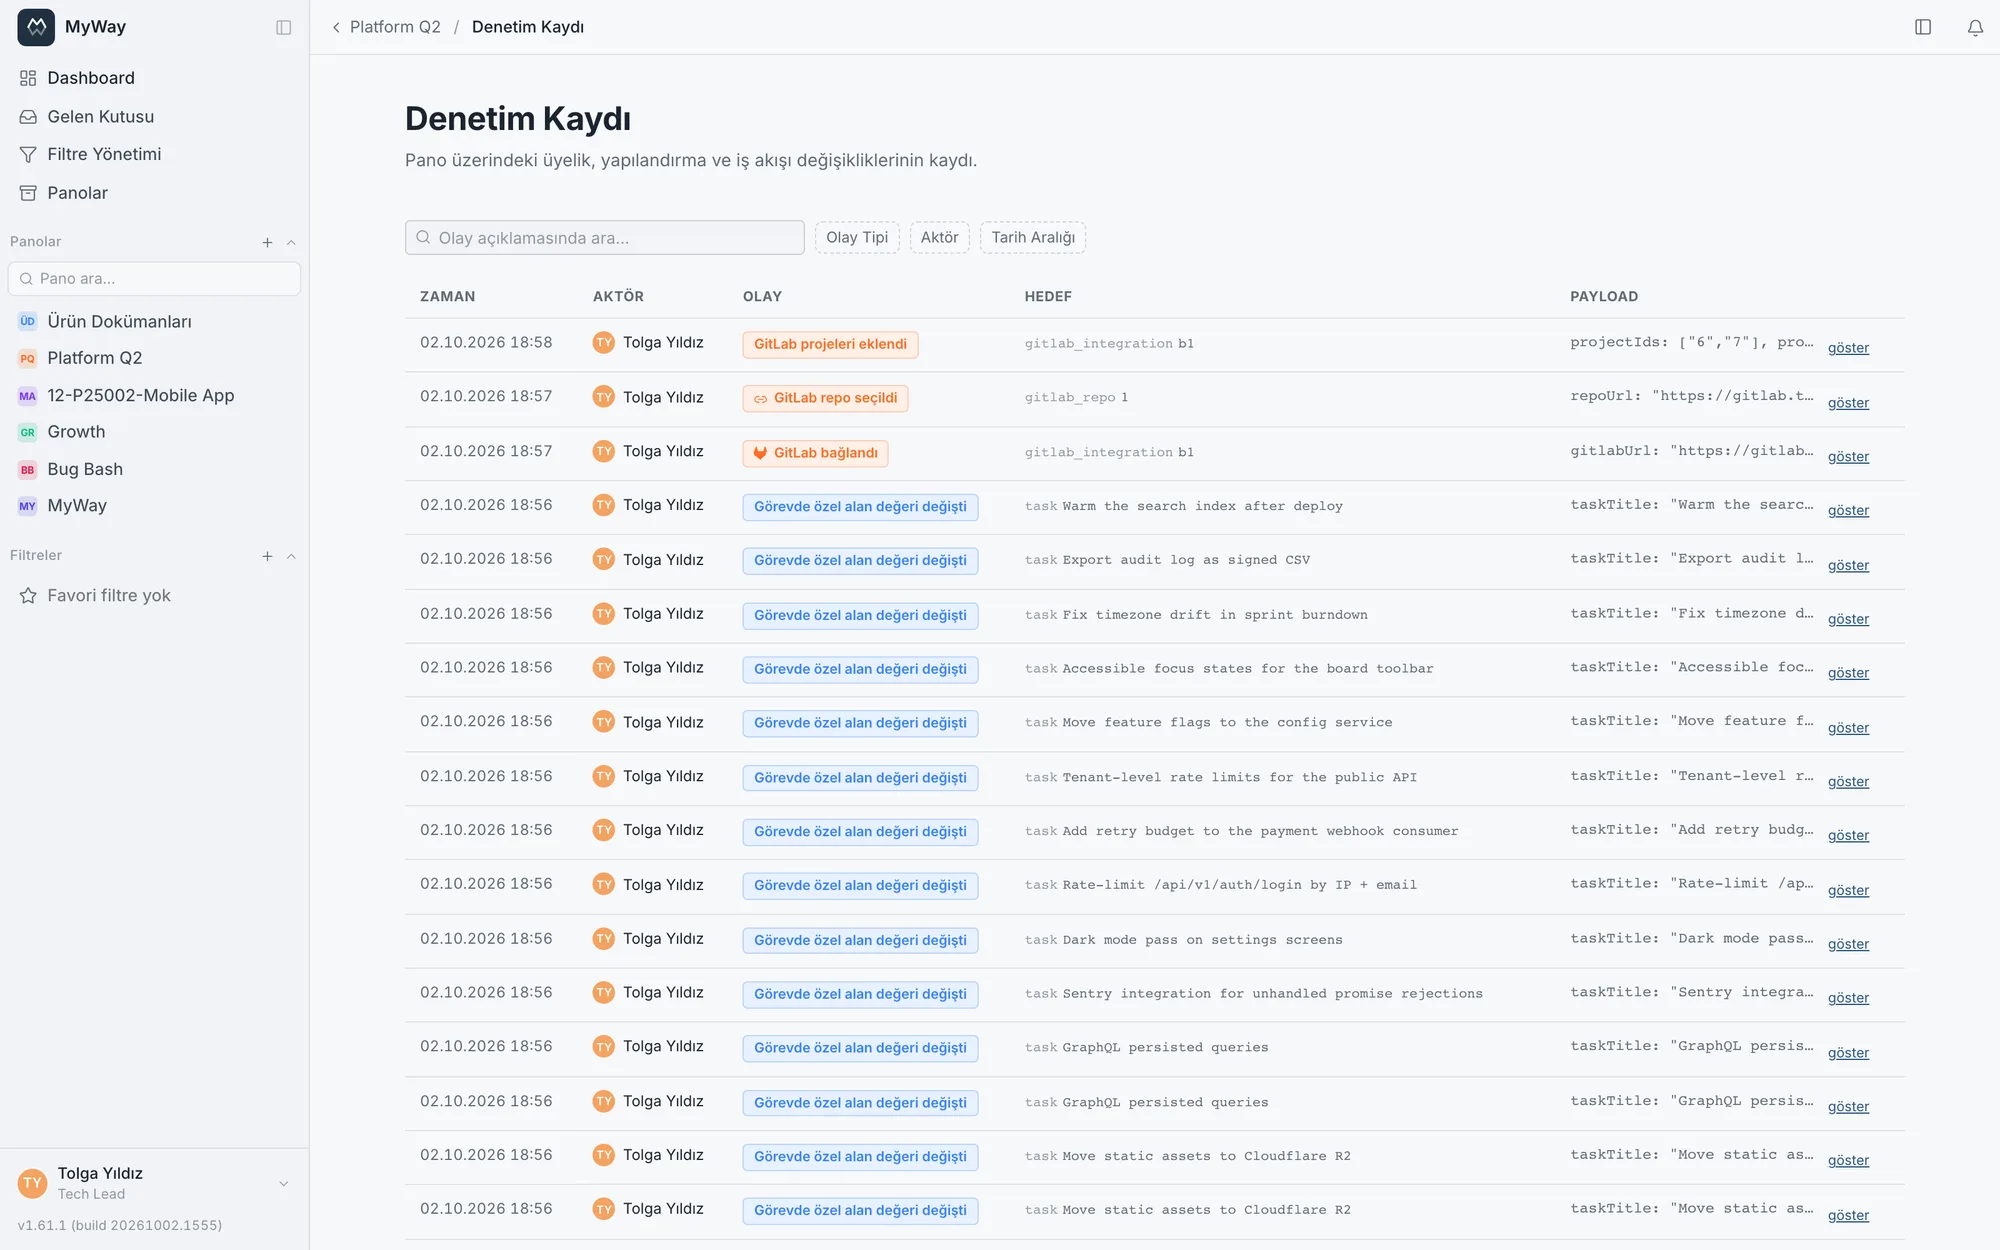Toggle the right side panel icon
This screenshot has width=2000, height=1250.
[1923, 27]
